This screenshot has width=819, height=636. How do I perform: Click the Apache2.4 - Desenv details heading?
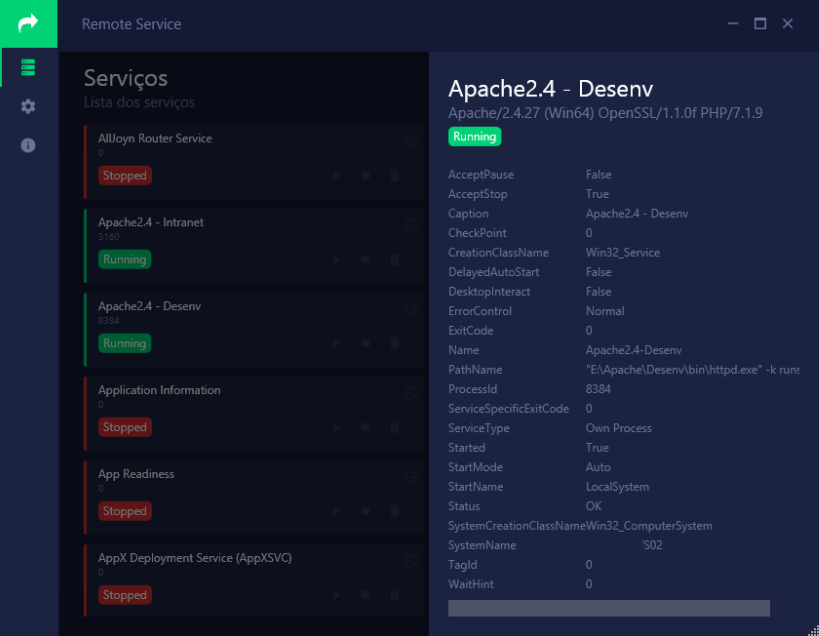(551, 89)
